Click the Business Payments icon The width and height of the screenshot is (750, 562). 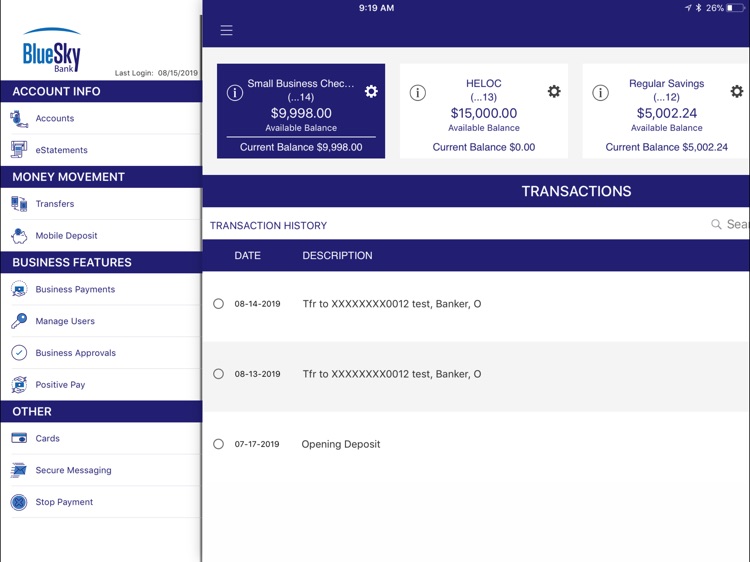point(19,289)
